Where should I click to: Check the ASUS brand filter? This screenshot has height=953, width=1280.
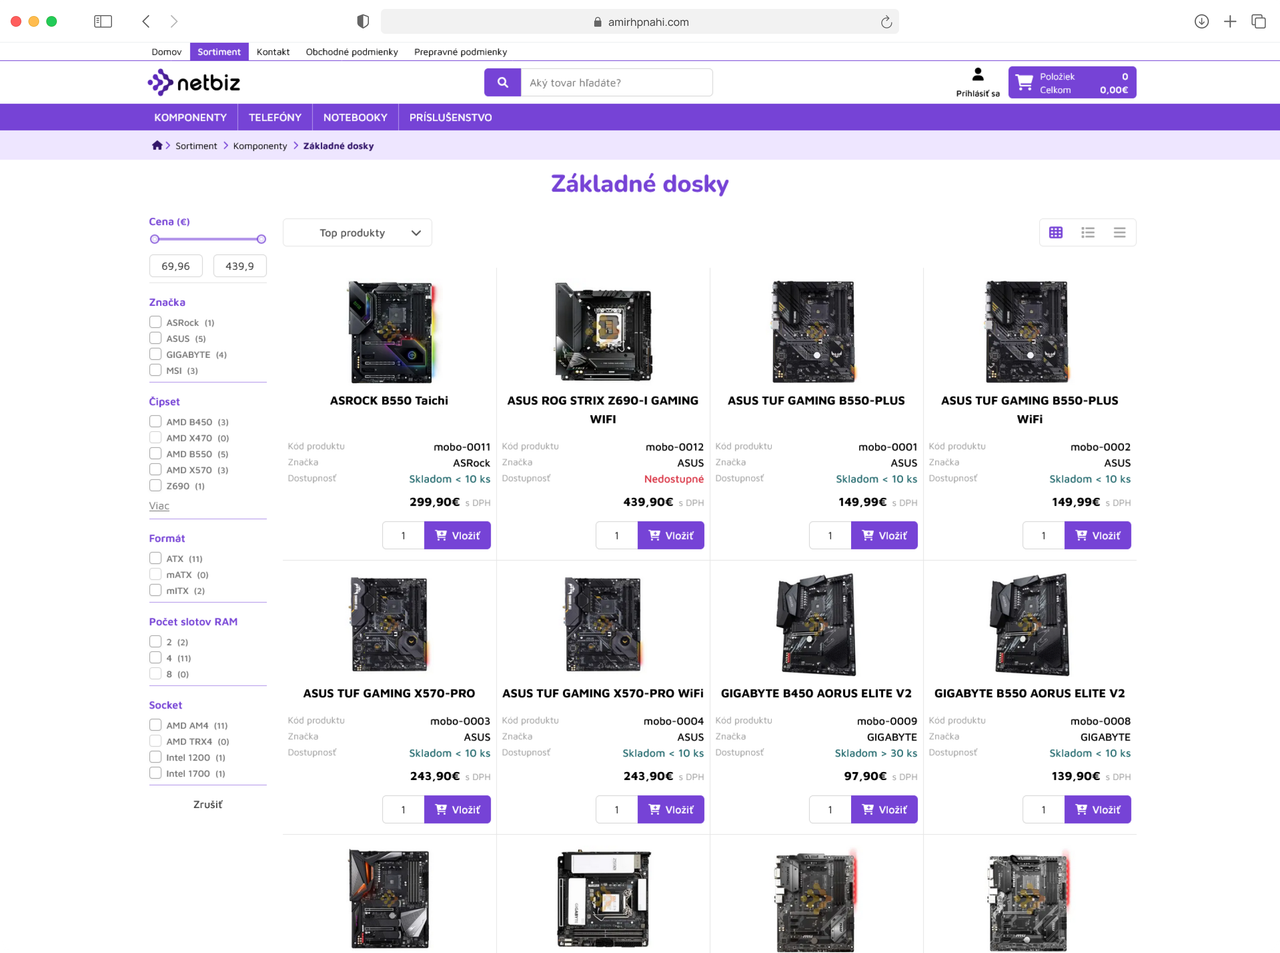point(156,338)
